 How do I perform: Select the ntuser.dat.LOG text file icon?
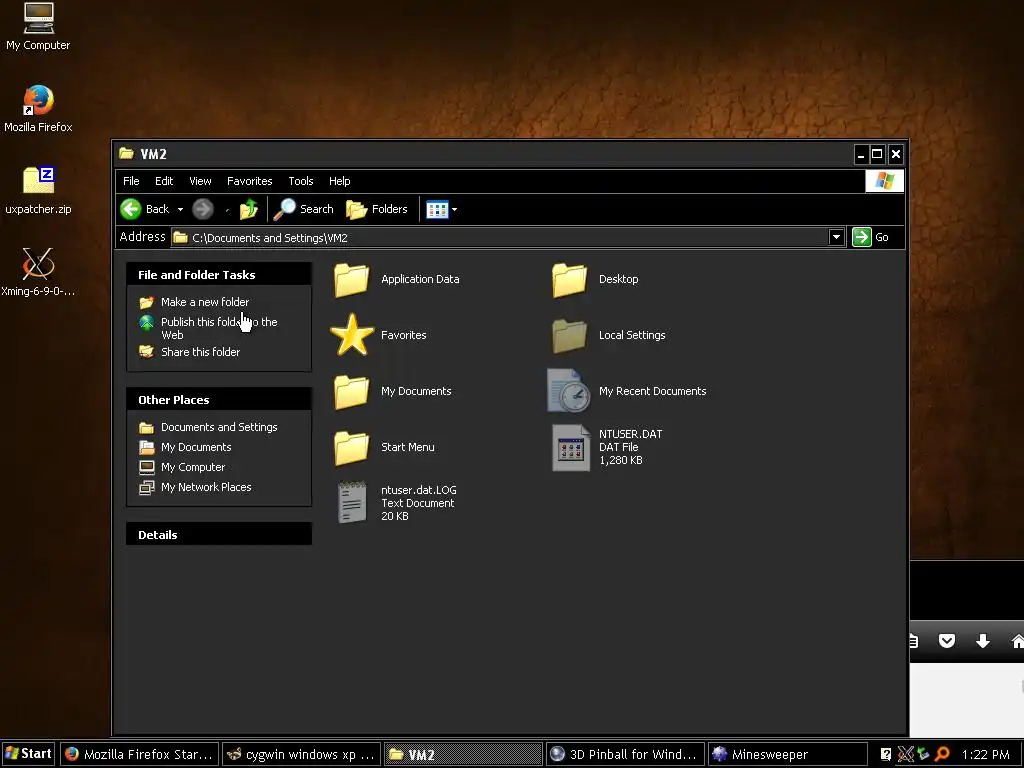[x=353, y=503]
